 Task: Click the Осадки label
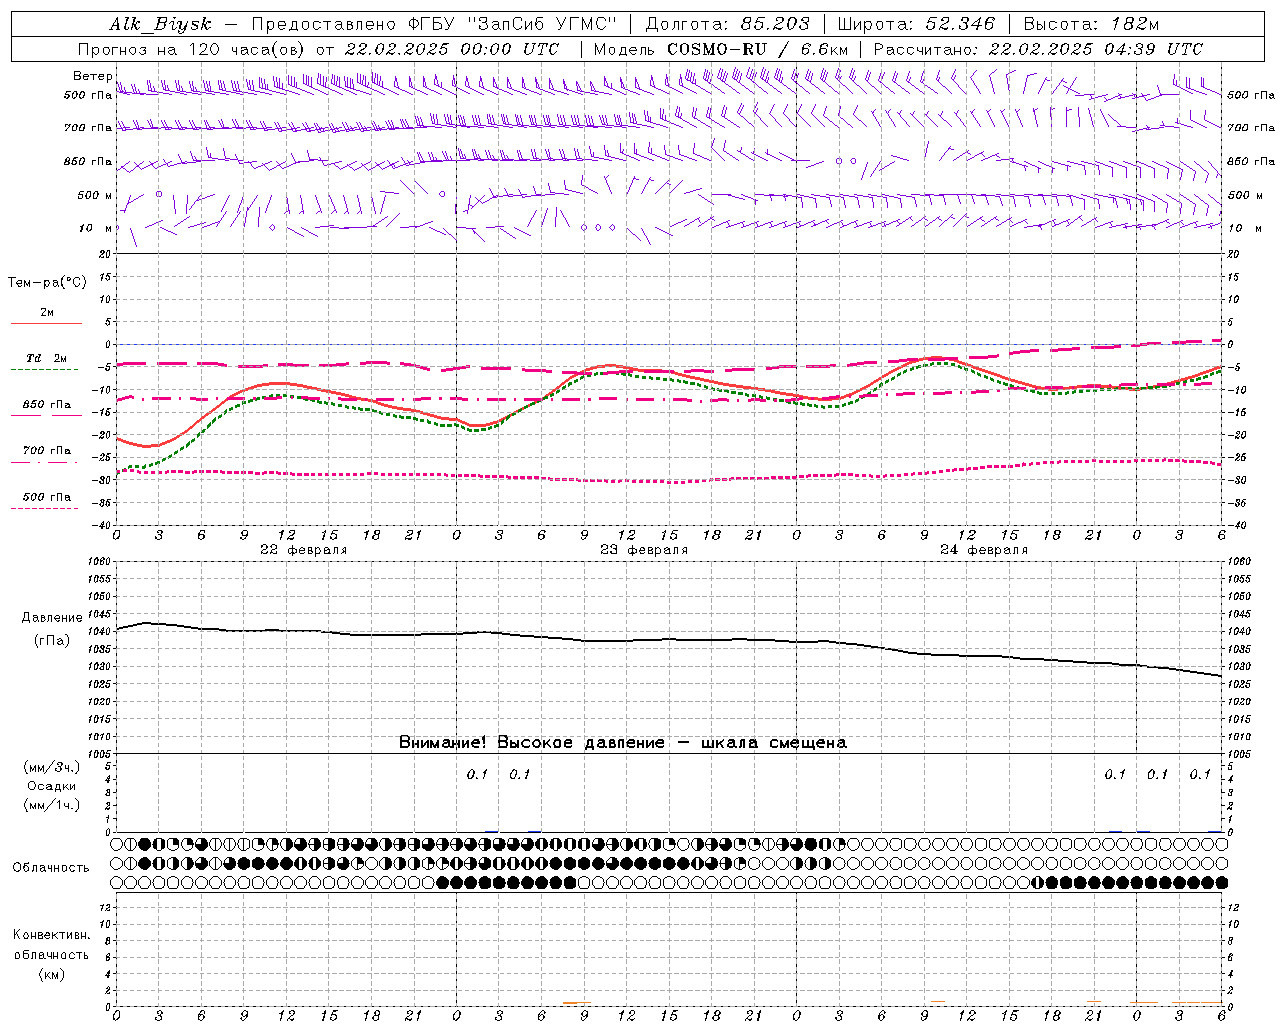[52, 786]
